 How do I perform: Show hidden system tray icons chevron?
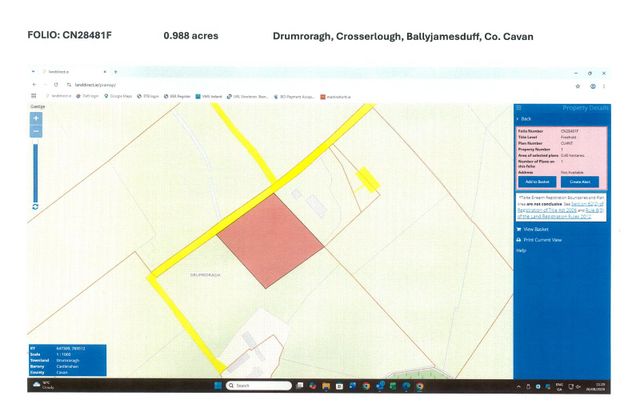(519, 387)
